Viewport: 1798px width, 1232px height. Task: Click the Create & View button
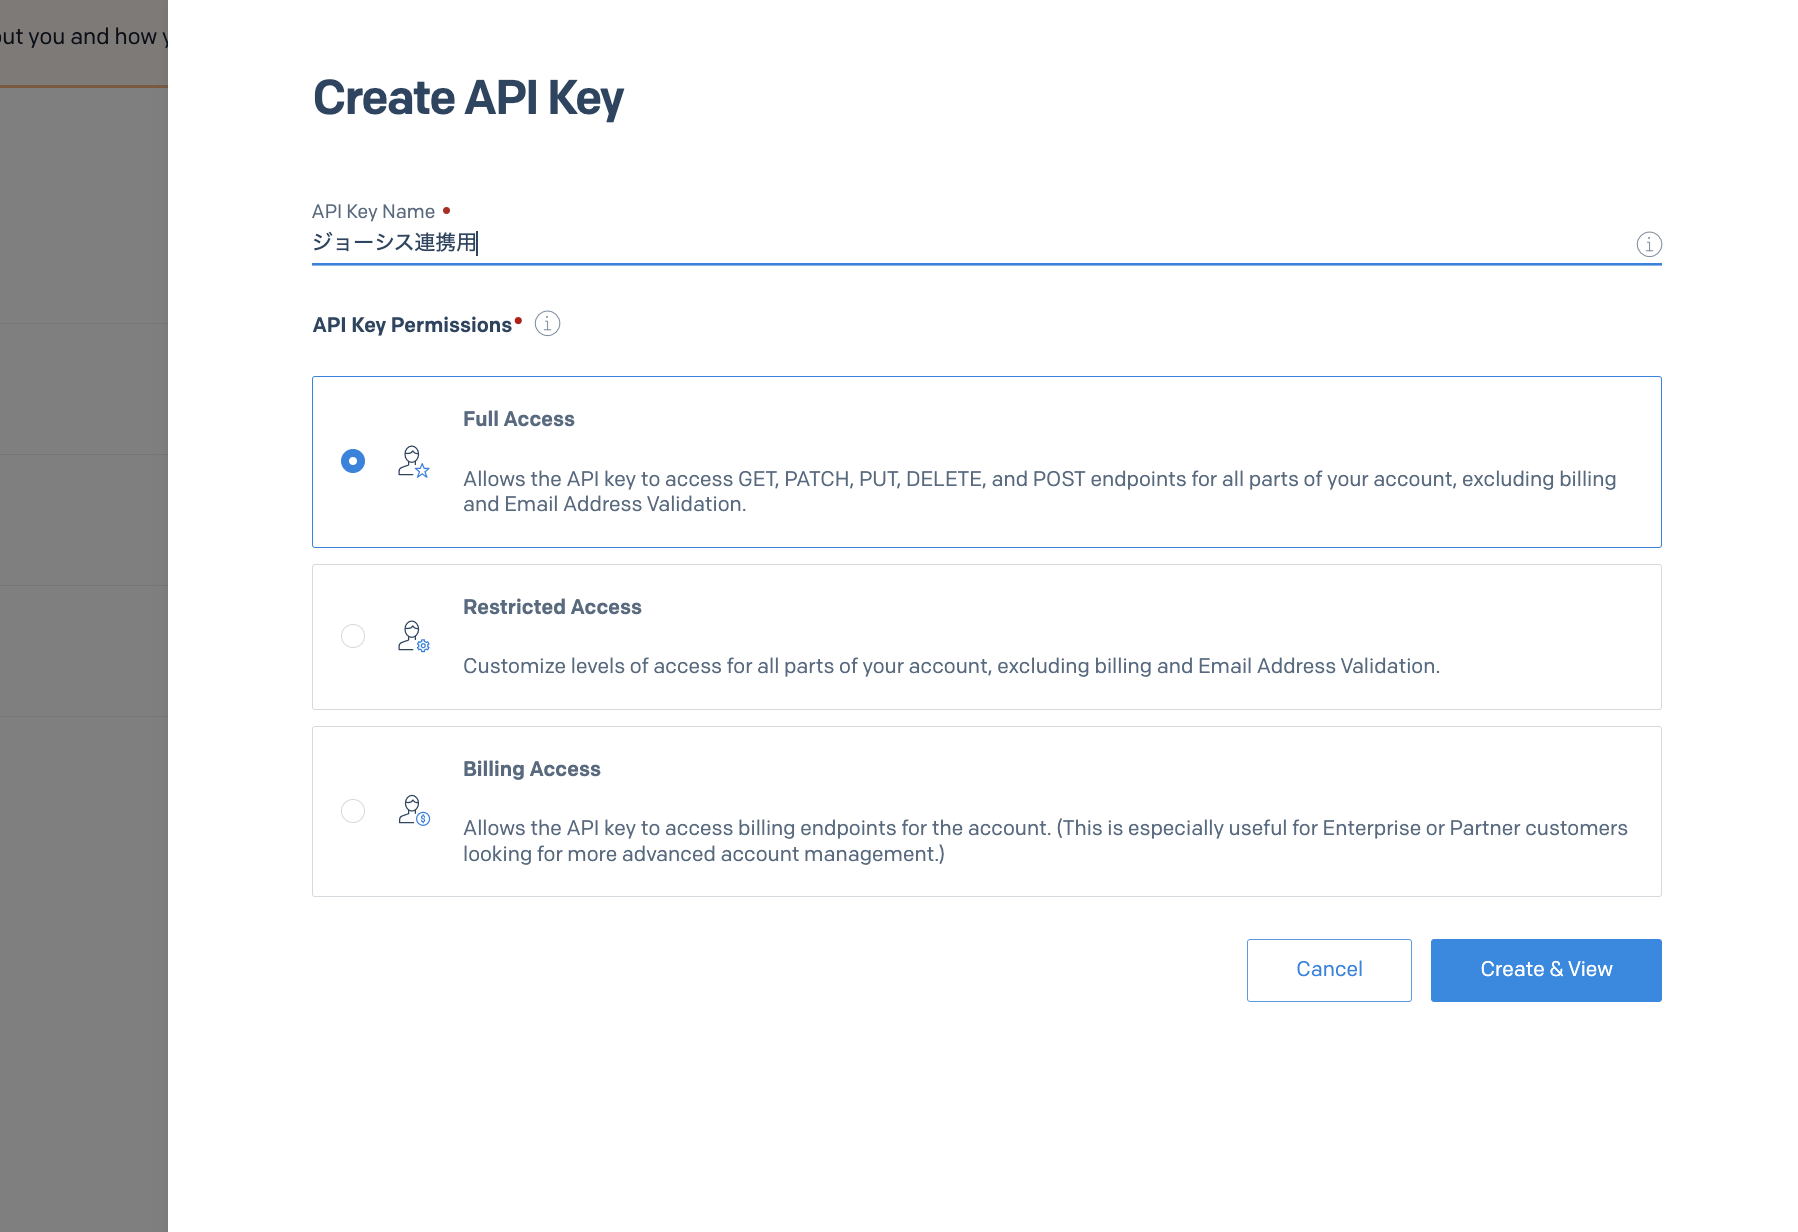click(1545, 970)
